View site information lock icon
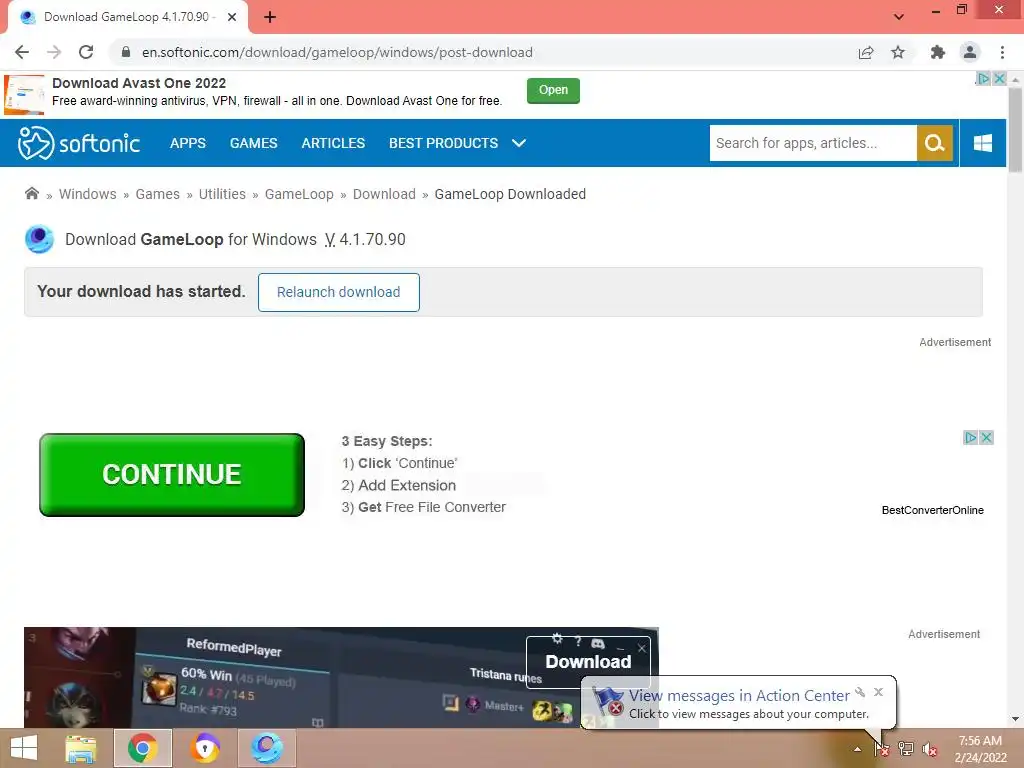 point(126,52)
